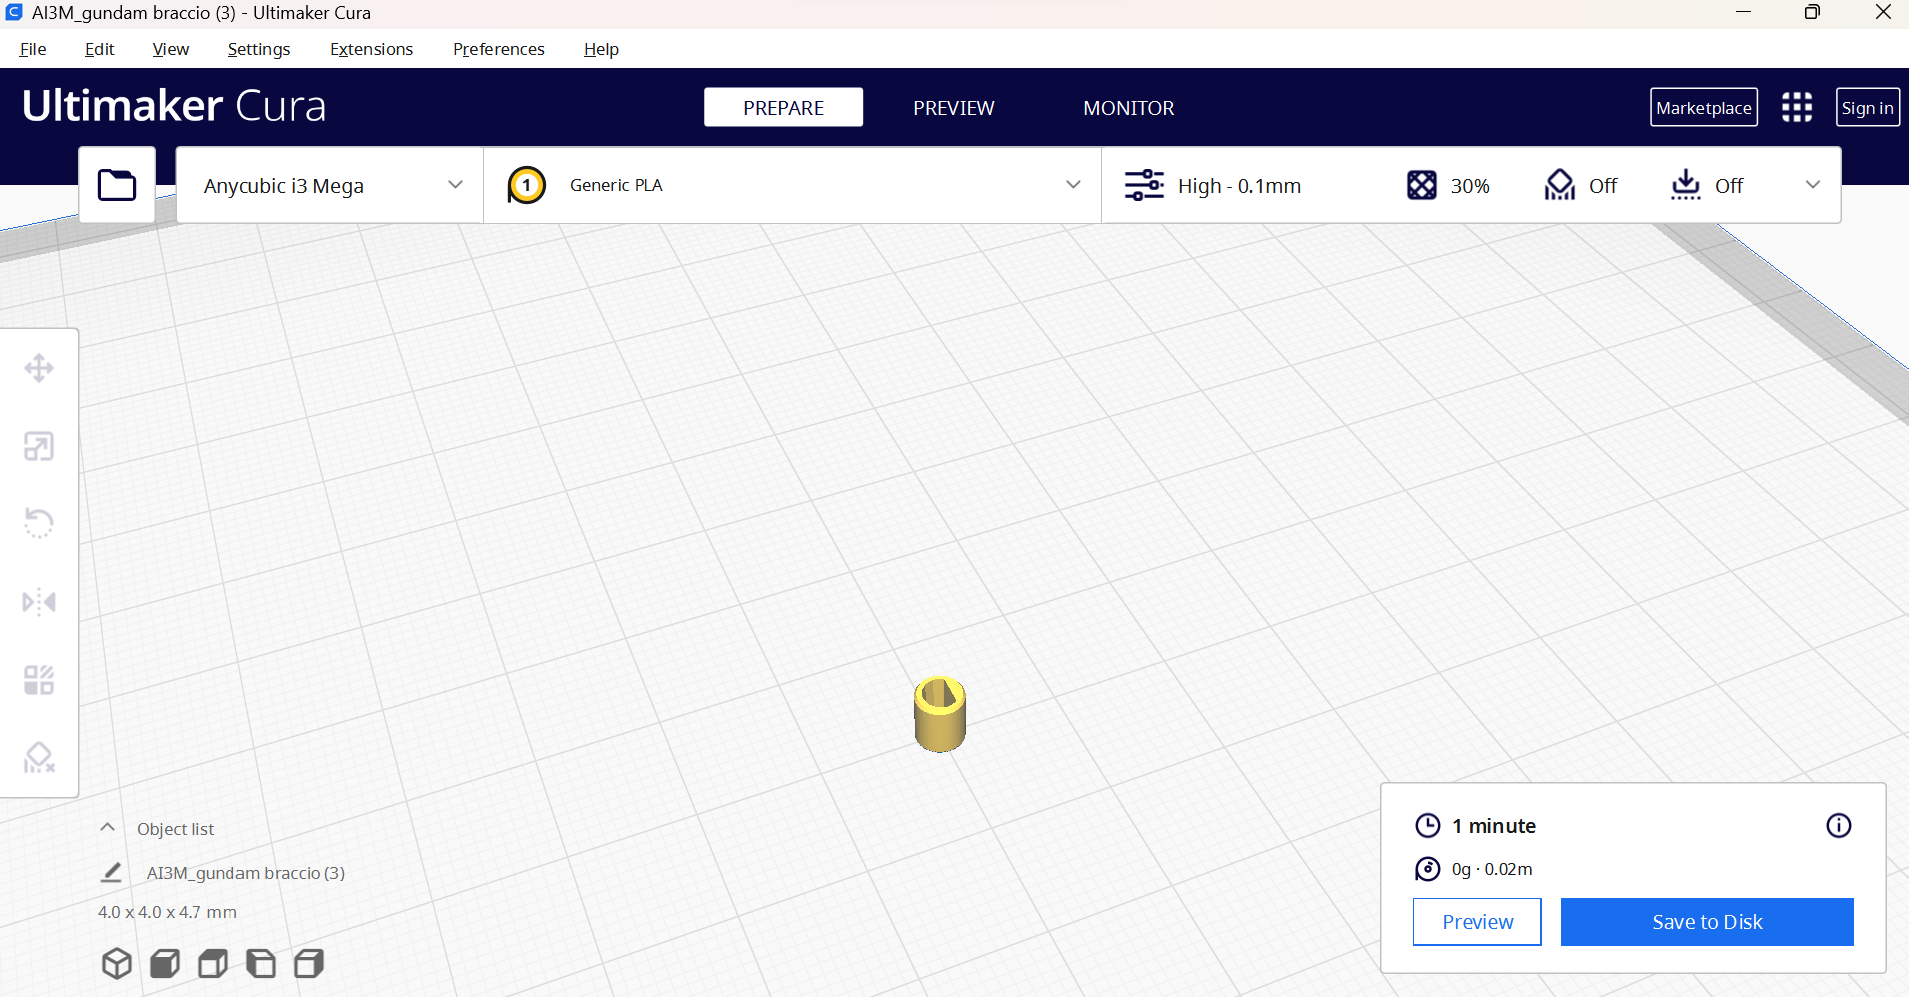Viewport: 1909px width, 997px height.
Task: Select the Move tool
Action: pos(39,368)
